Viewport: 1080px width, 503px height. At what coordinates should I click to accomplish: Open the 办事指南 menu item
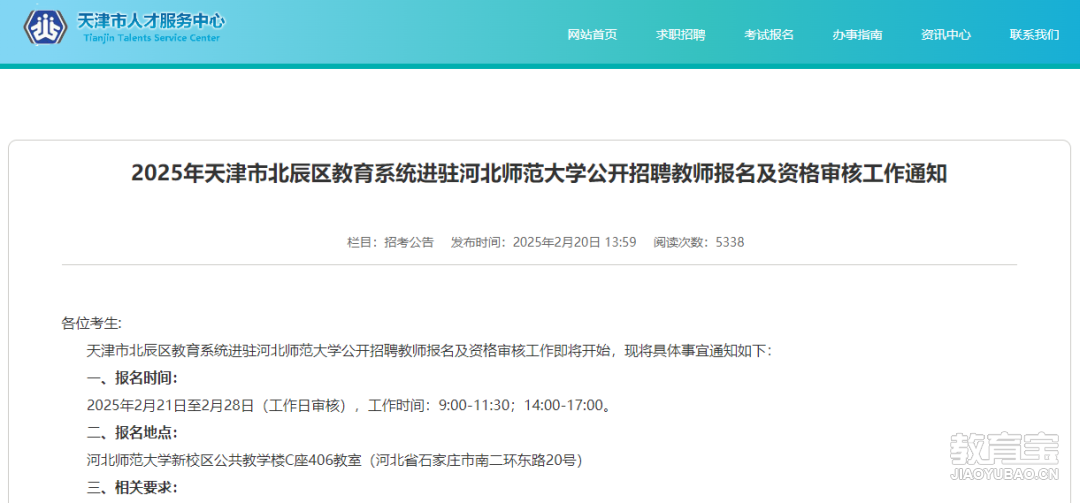tap(857, 35)
